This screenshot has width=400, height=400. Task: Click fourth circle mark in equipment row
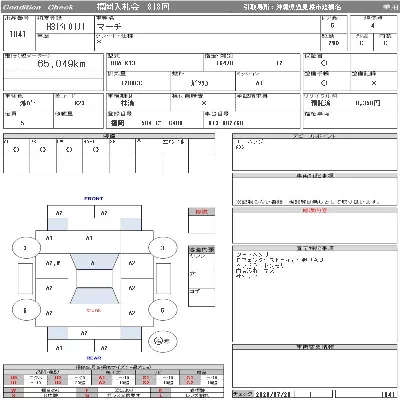96,150
